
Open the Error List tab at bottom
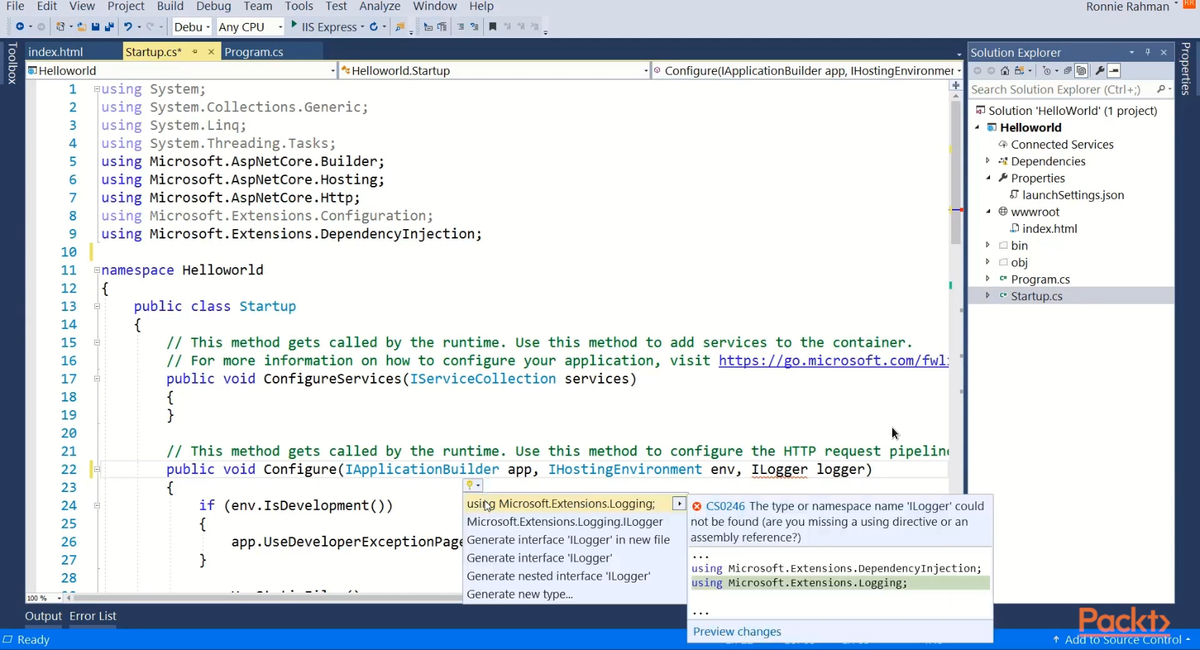[93, 616]
